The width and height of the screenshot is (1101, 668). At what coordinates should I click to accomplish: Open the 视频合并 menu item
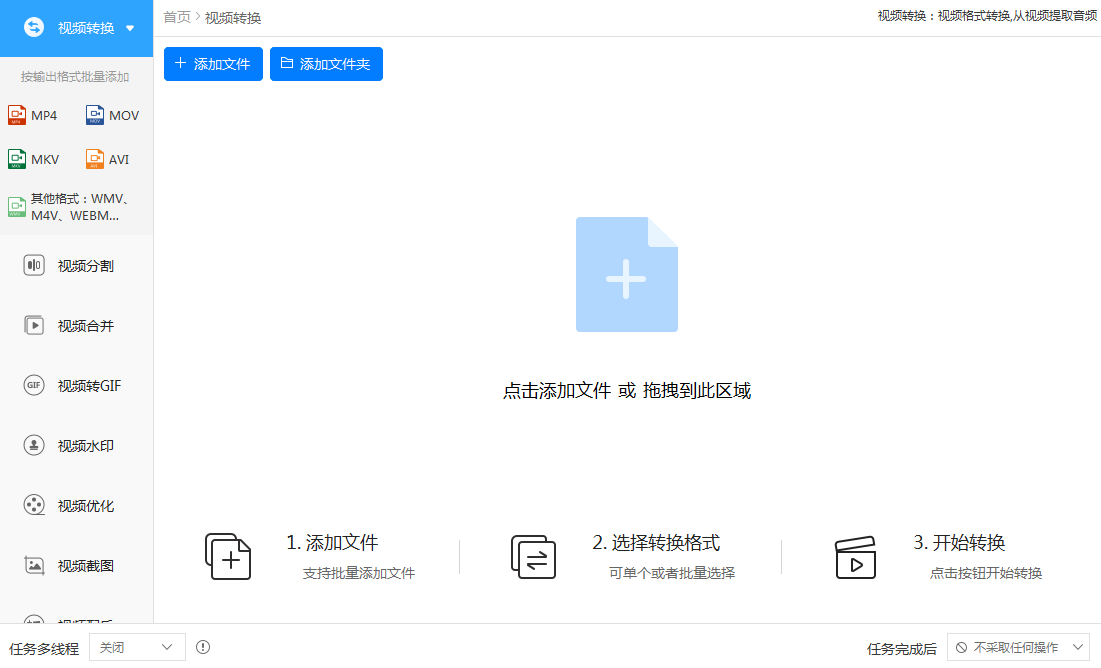click(x=77, y=325)
